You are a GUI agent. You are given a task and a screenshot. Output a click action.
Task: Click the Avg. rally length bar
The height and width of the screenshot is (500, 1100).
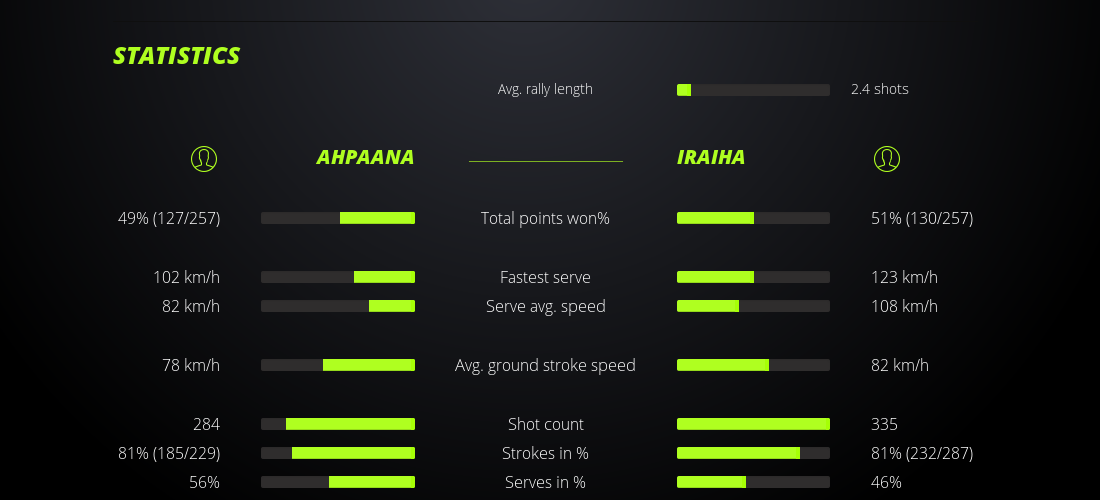(x=753, y=90)
